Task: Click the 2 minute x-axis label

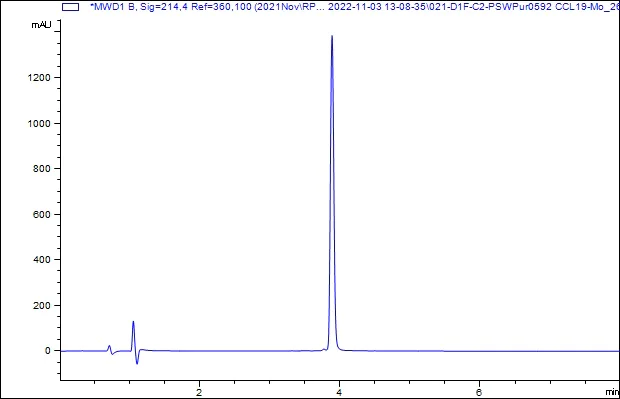Action: click(x=199, y=392)
